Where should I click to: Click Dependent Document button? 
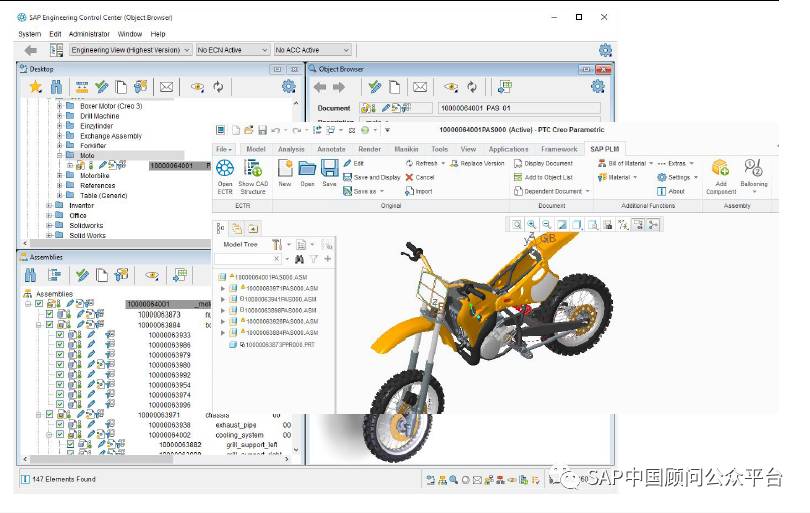[x=552, y=191]
